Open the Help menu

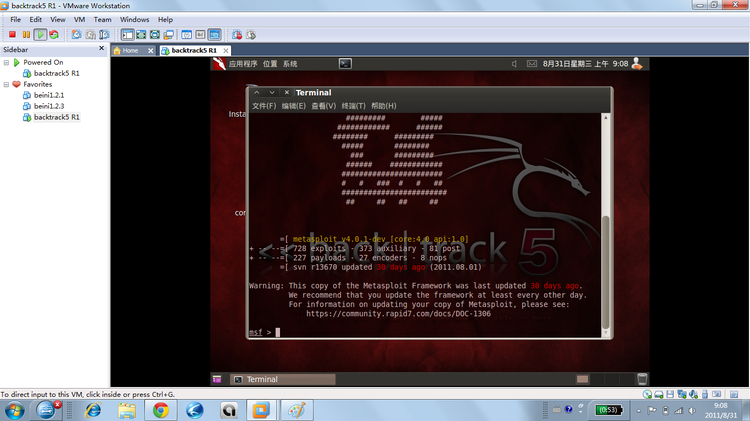165,20
